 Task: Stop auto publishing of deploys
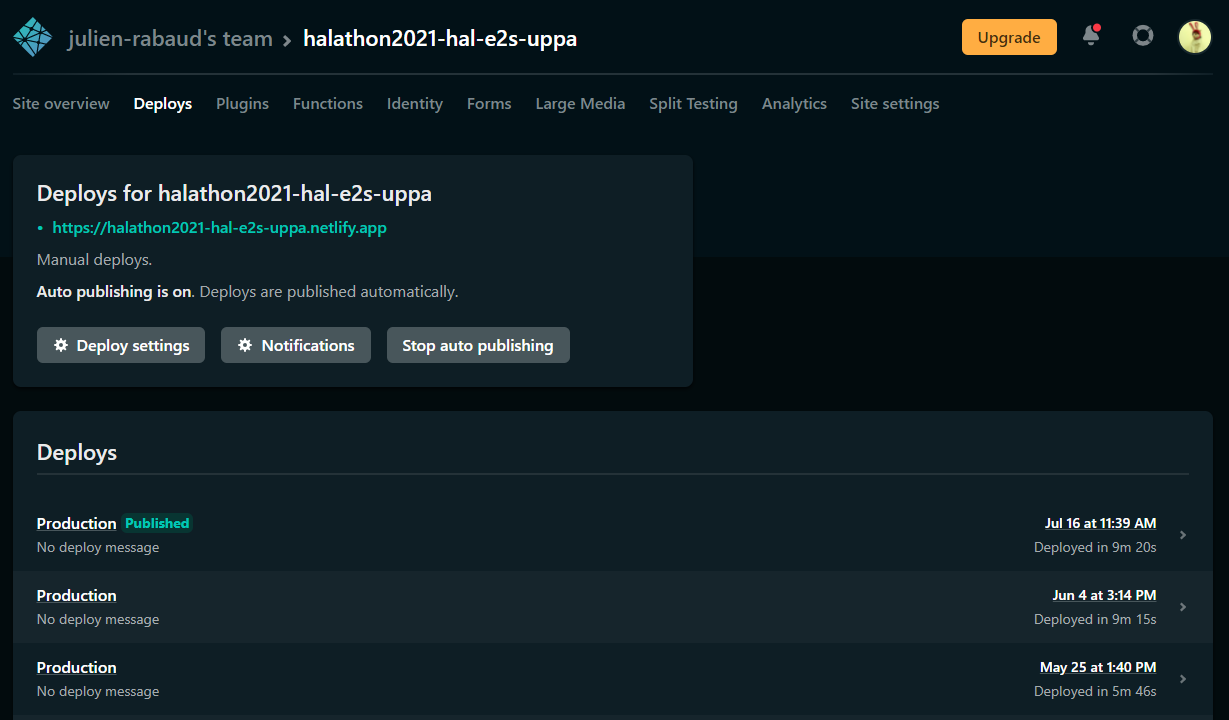478,345
